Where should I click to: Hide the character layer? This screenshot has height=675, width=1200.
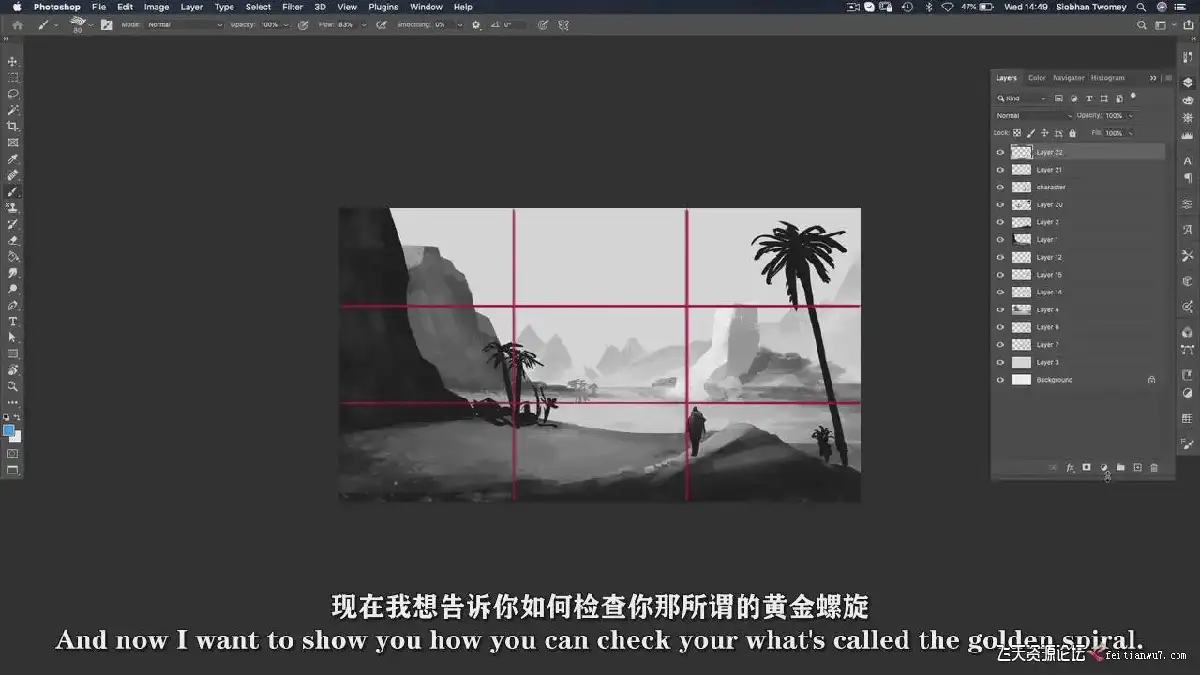[1000, 187]
